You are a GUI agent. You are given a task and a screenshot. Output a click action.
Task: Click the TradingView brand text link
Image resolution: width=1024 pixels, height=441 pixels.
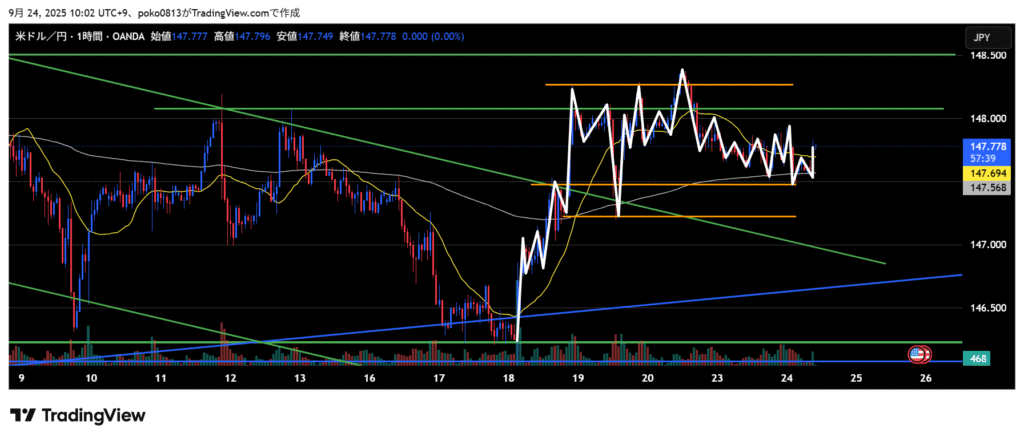pos(92,415)
